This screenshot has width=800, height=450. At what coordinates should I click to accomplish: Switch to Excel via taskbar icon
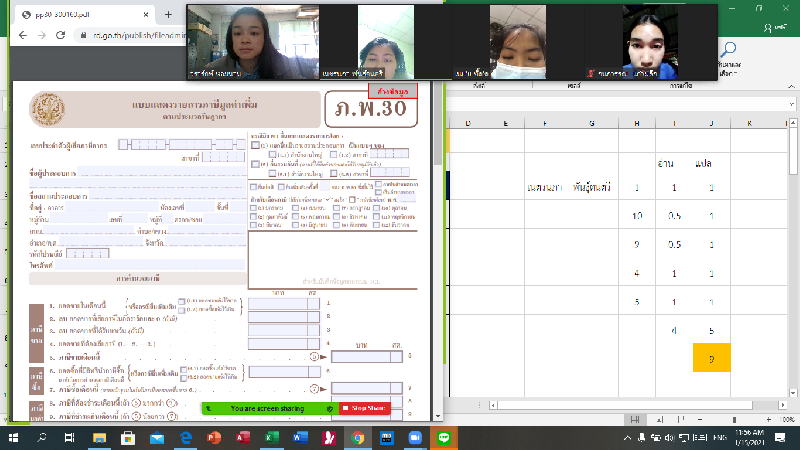point(270,438)
